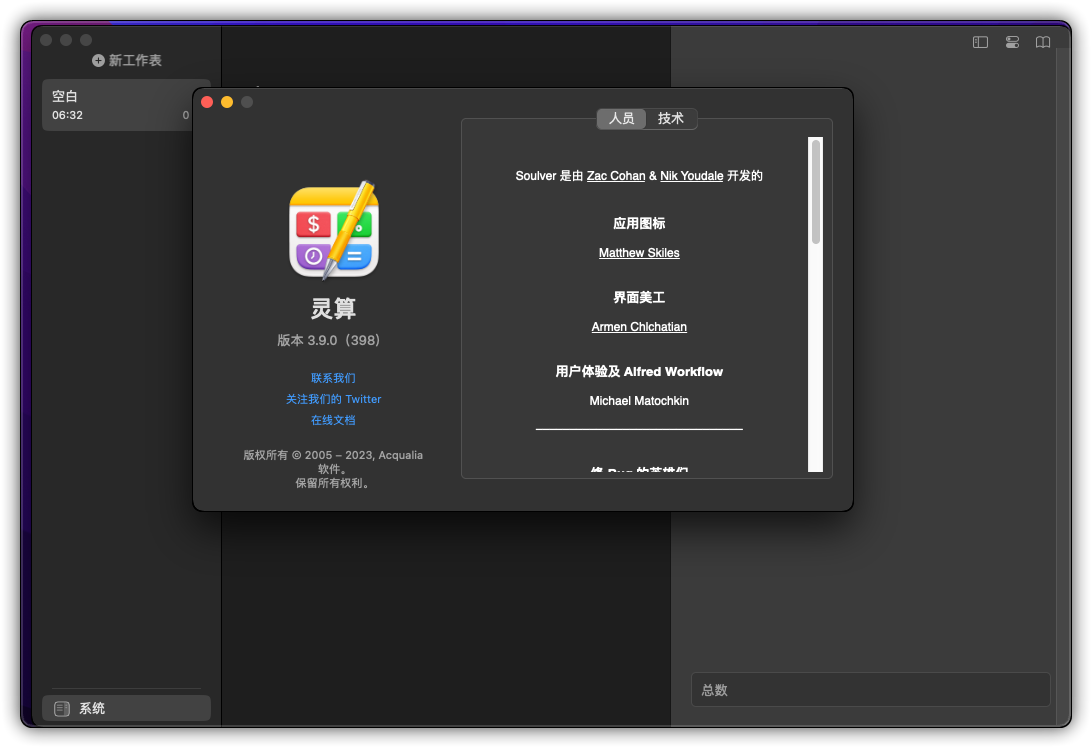Click the 系统 notebook icon in sidebar

pos(62,708)
